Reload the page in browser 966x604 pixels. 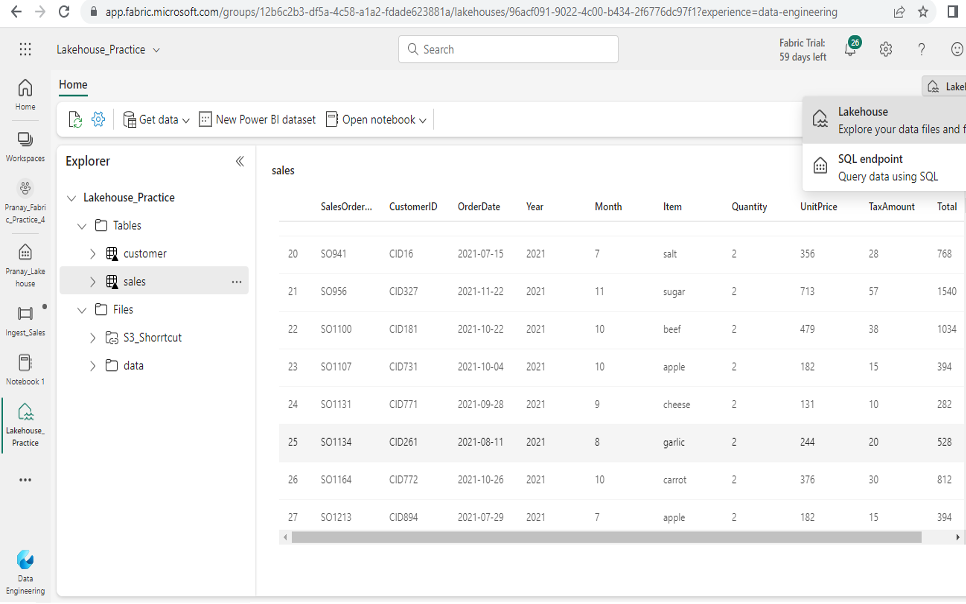[64, 12]
